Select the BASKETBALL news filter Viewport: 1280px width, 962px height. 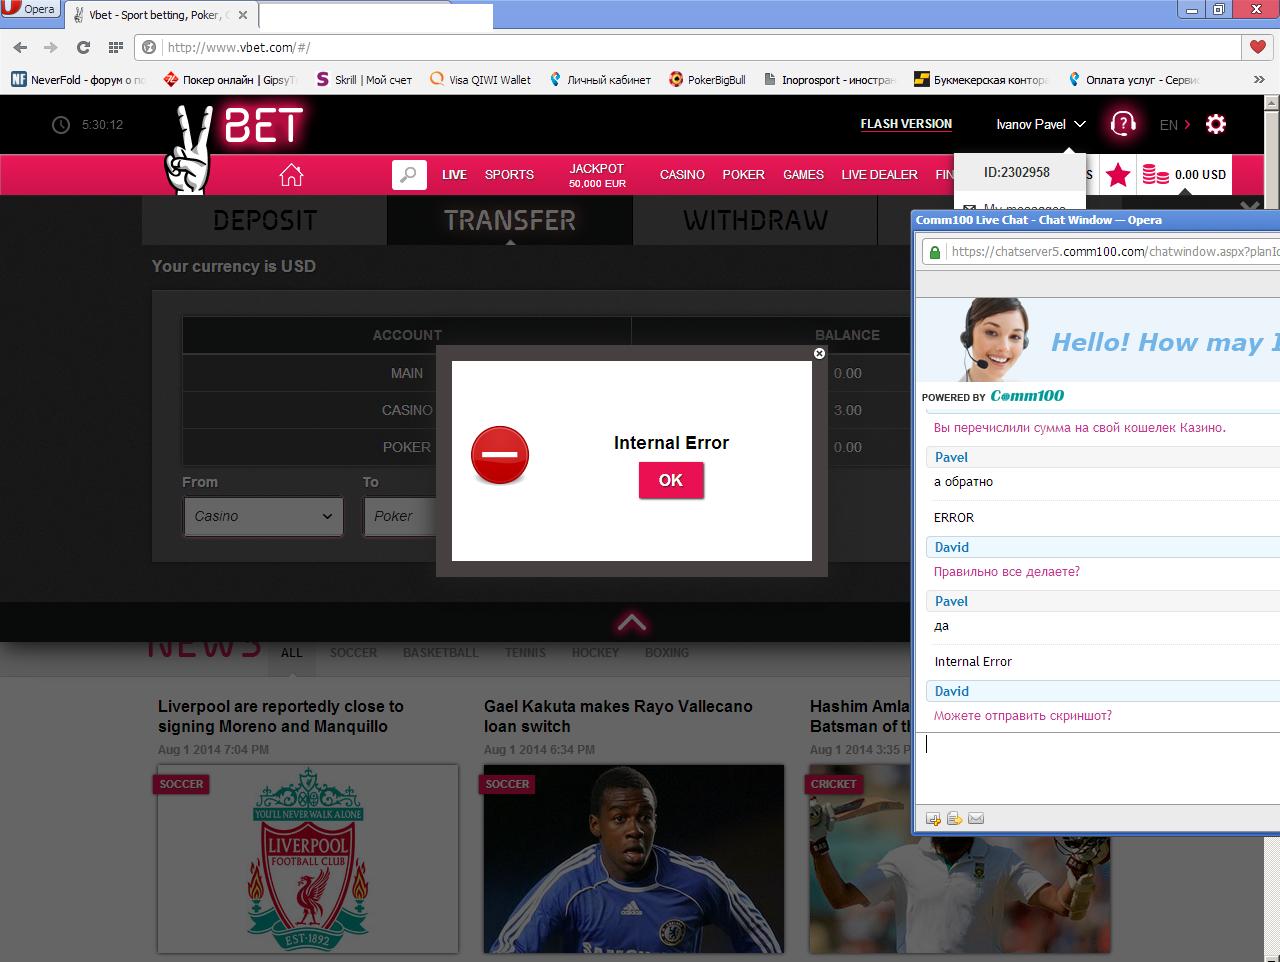(x=441, y=653)
